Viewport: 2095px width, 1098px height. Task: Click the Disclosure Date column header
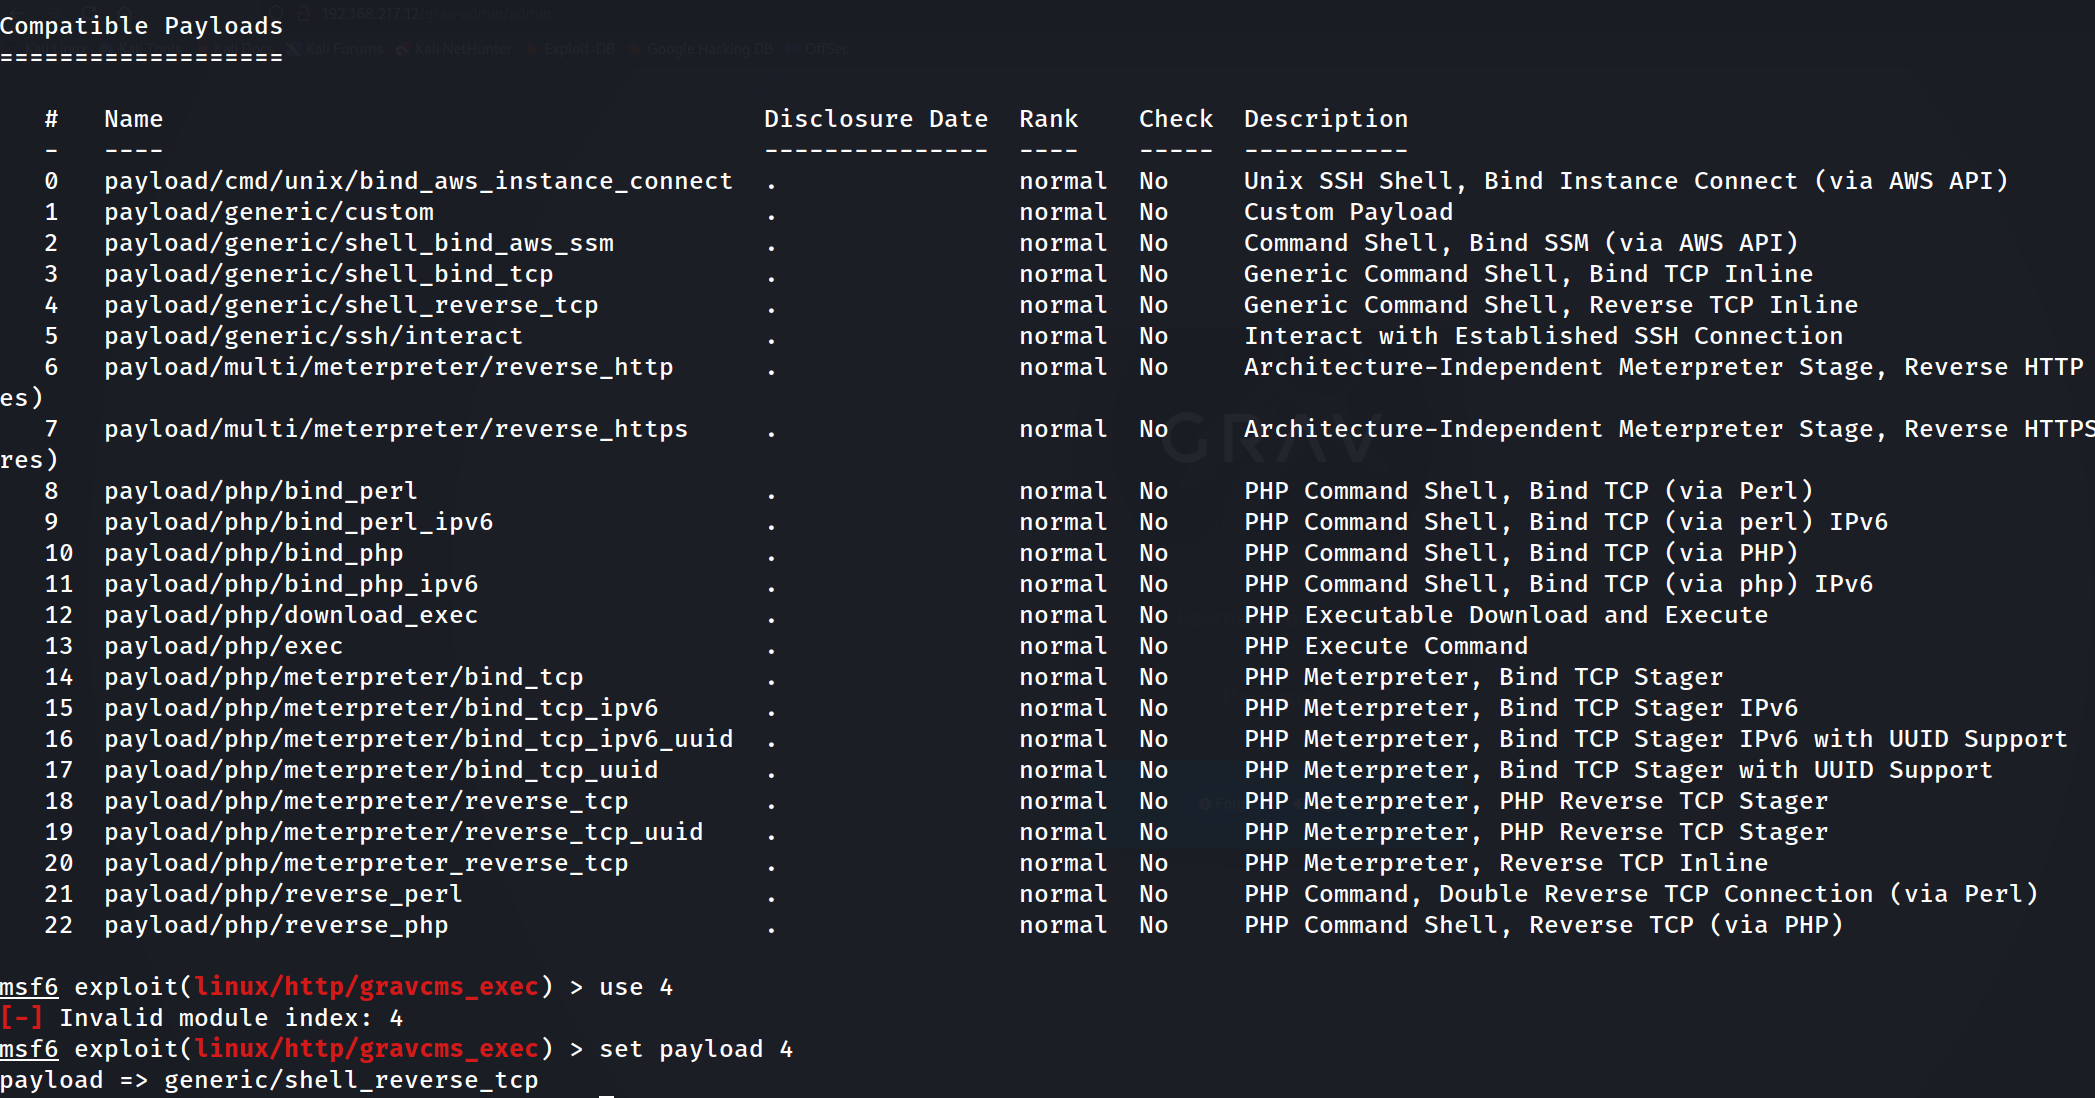(876, 119)
